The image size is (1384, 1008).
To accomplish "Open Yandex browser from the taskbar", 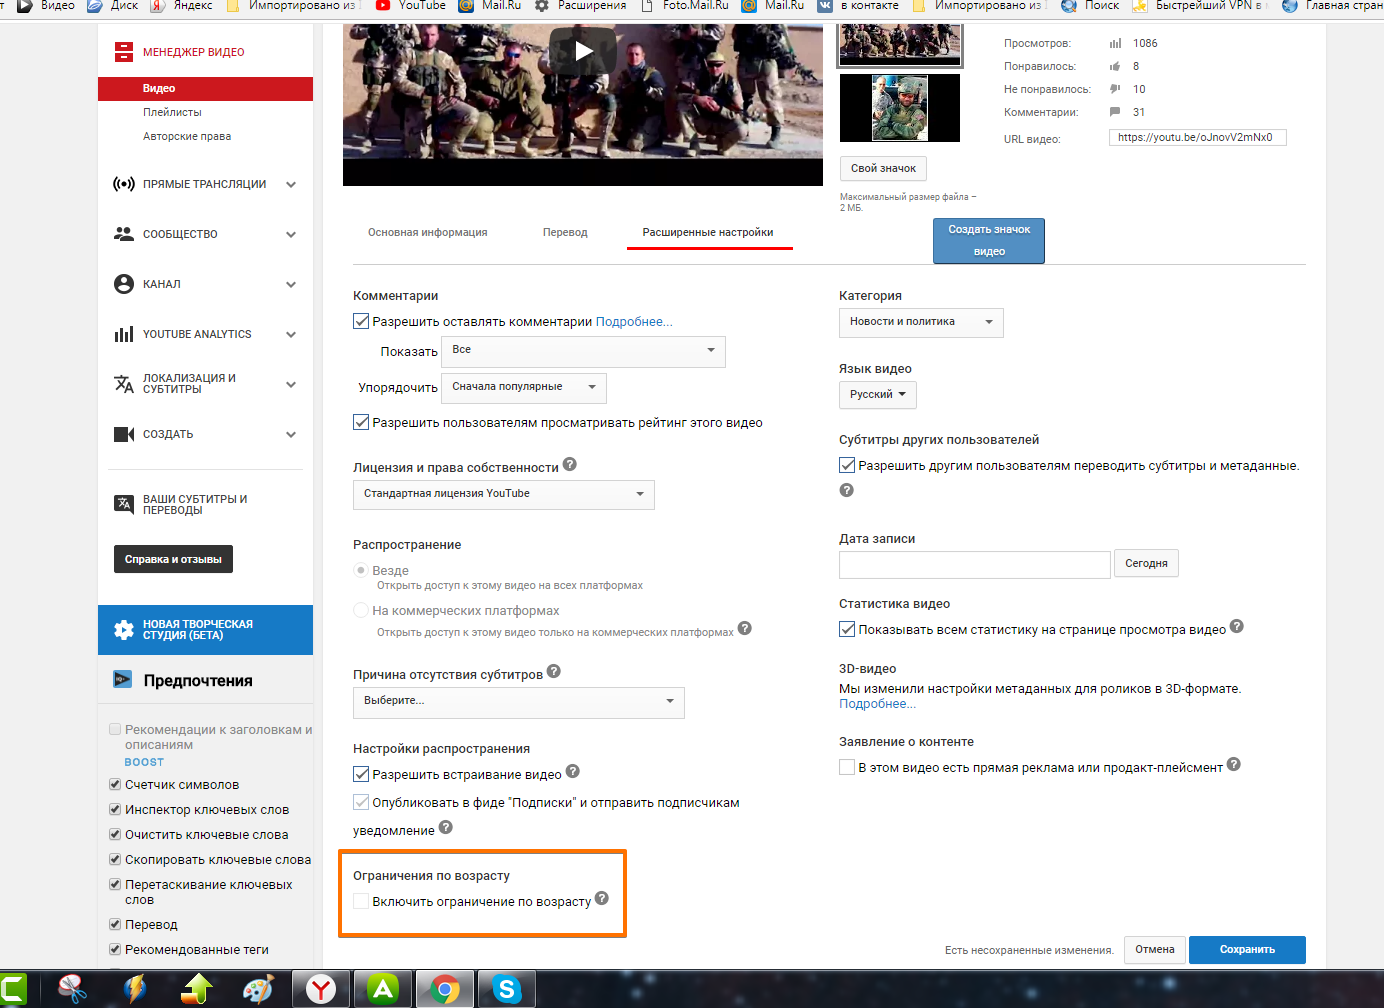I will click(321, 989).
